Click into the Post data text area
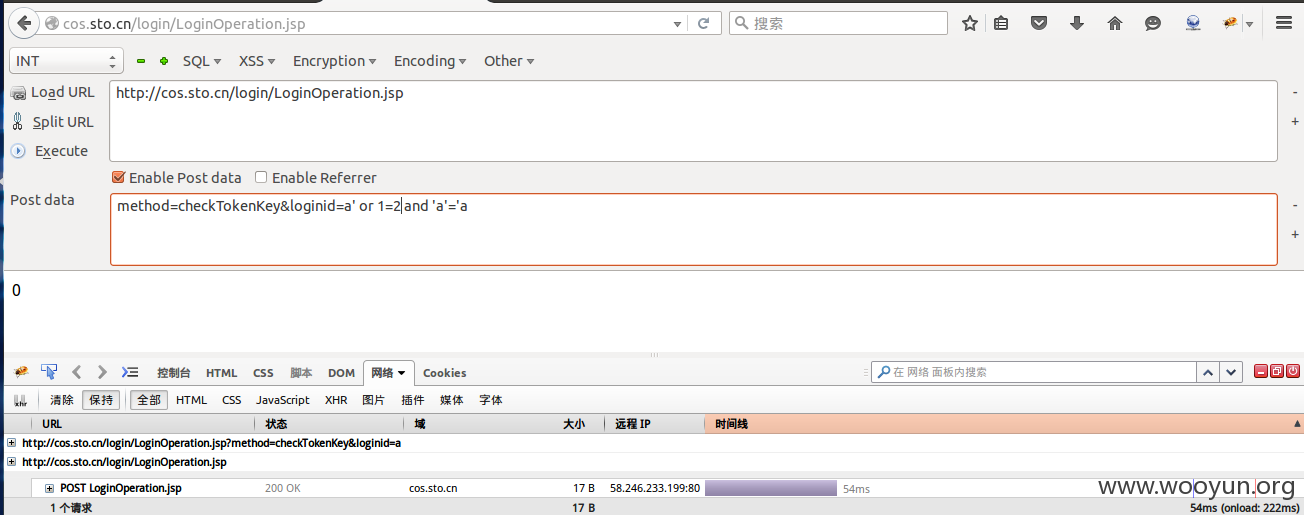The height and width of the screenshot is (515, 1304). 693,229
